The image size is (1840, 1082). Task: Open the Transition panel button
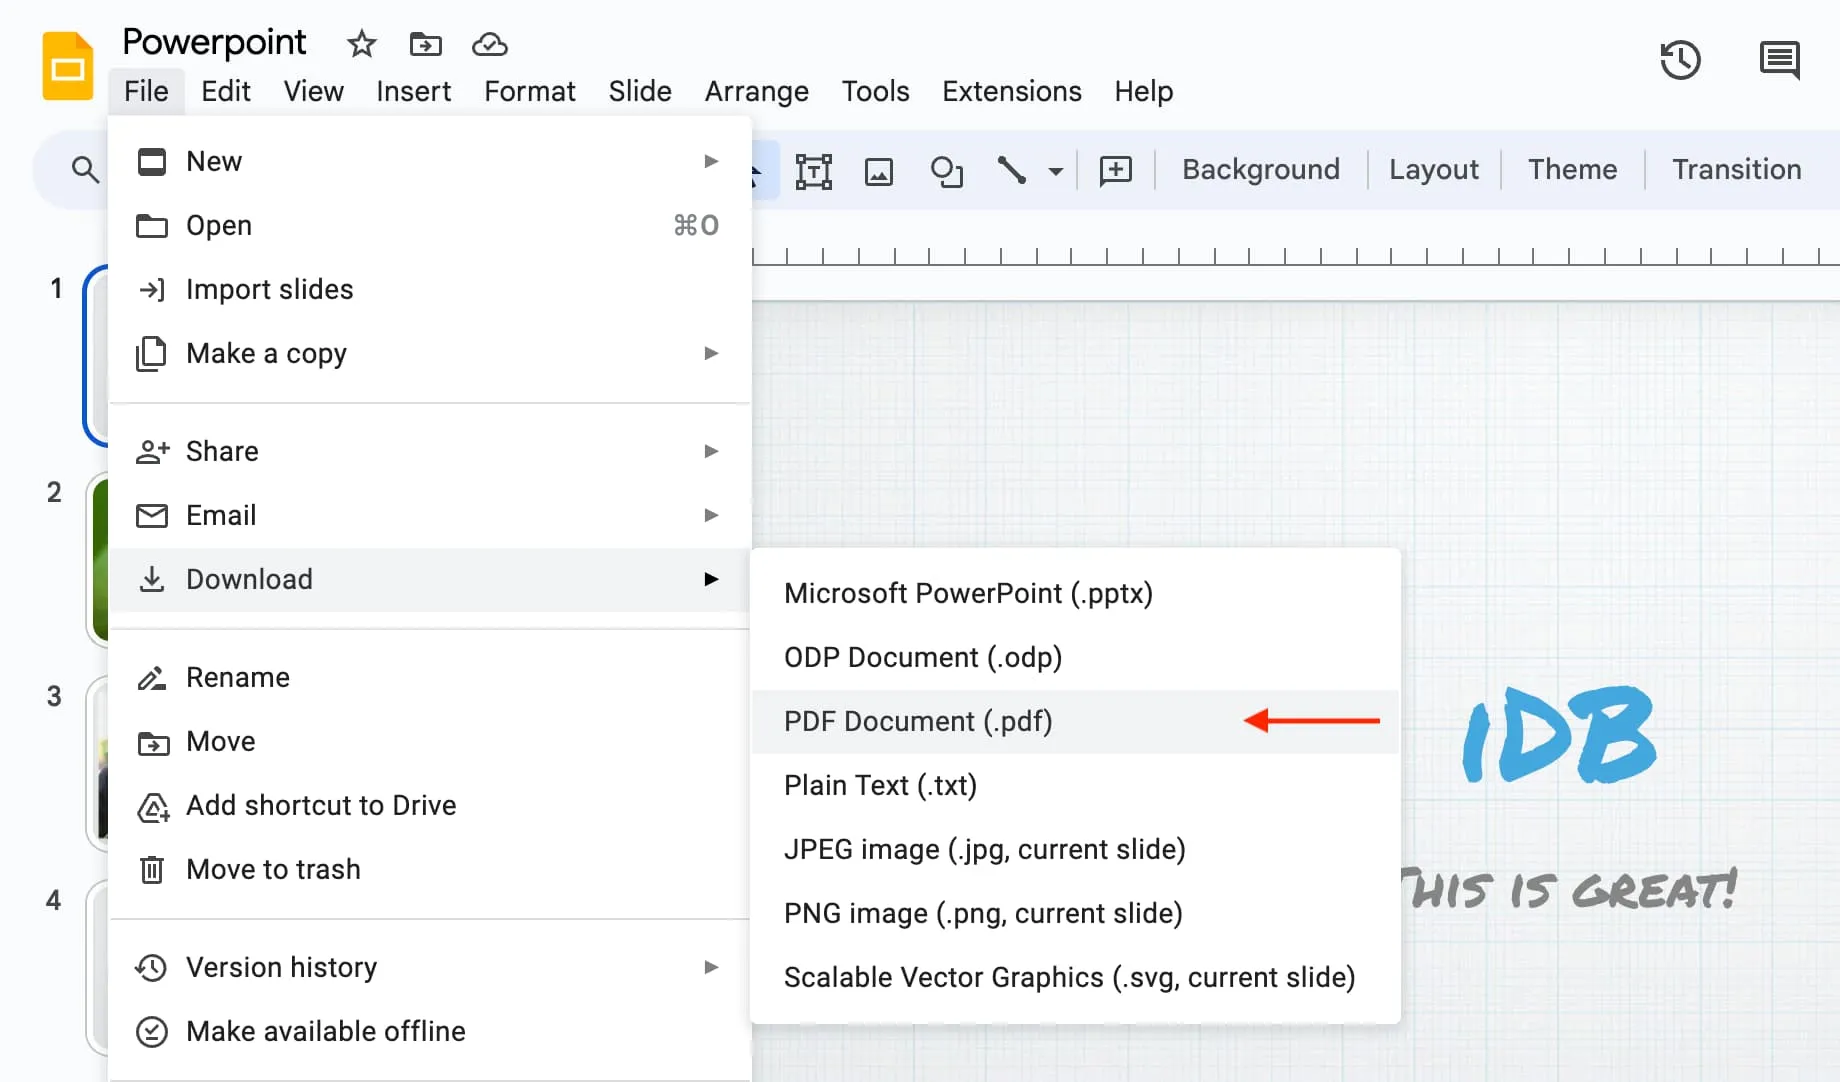1736,169
